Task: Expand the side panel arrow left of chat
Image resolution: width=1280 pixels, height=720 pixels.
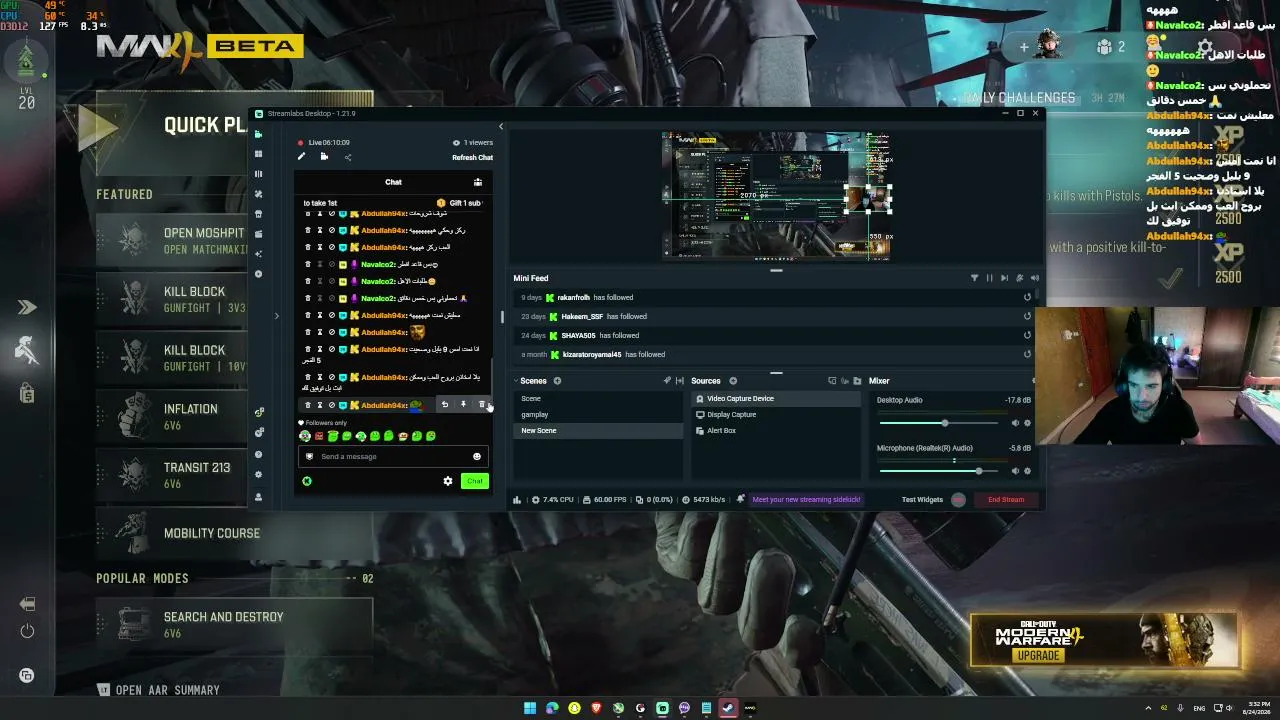Action: (x=277, y=316)
